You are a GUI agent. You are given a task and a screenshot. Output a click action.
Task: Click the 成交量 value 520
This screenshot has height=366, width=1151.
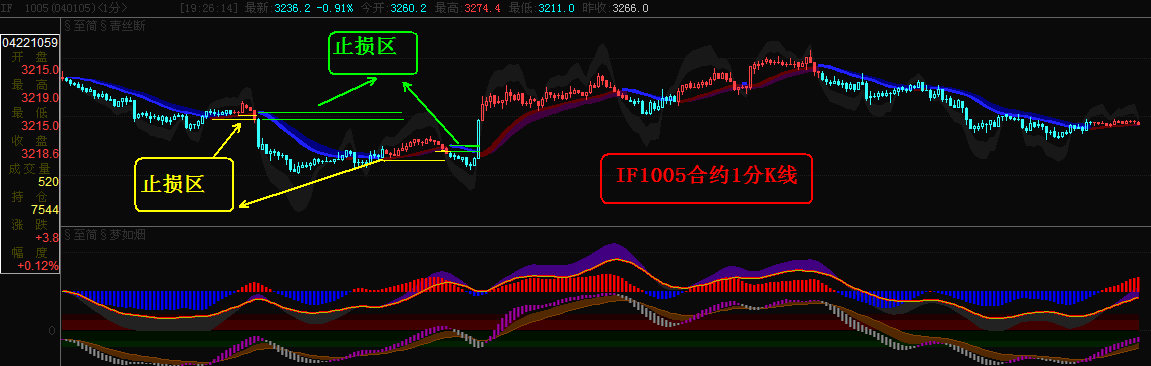[48, 182]
